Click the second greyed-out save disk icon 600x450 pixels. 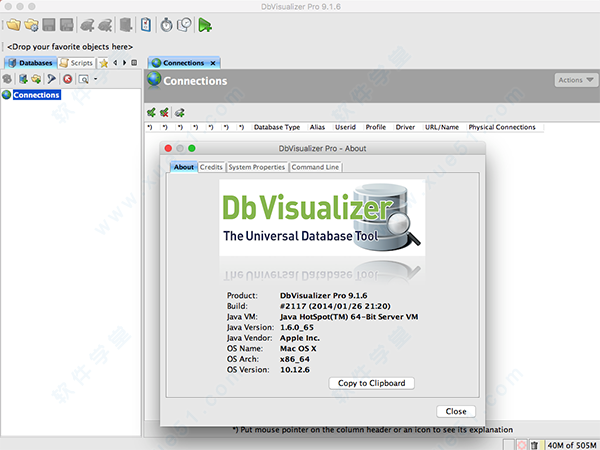click(x=67, y=25)
